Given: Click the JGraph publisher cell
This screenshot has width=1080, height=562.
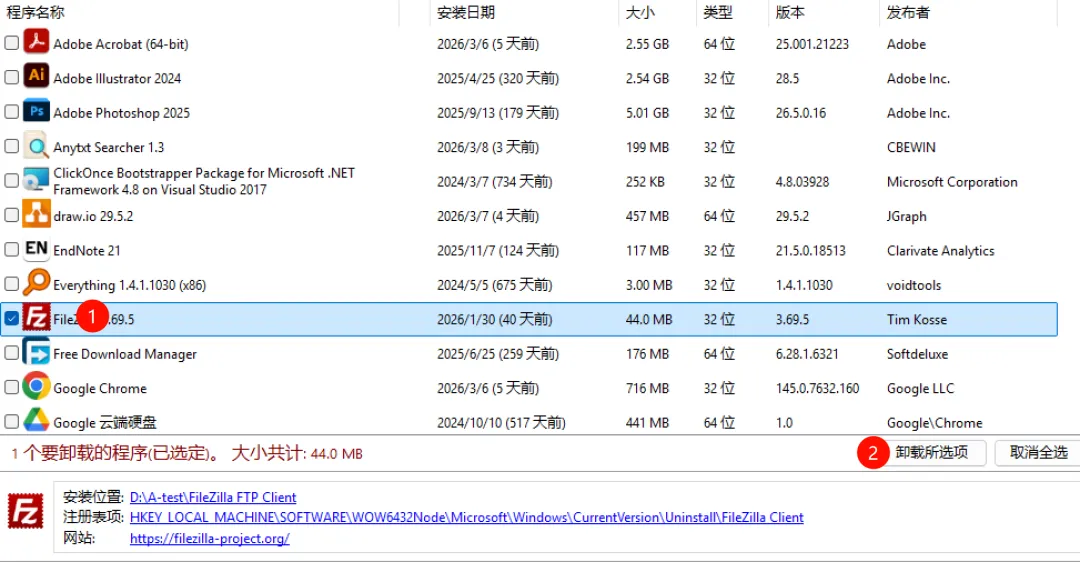Looking at the screenshot, I should click(906, 216).
